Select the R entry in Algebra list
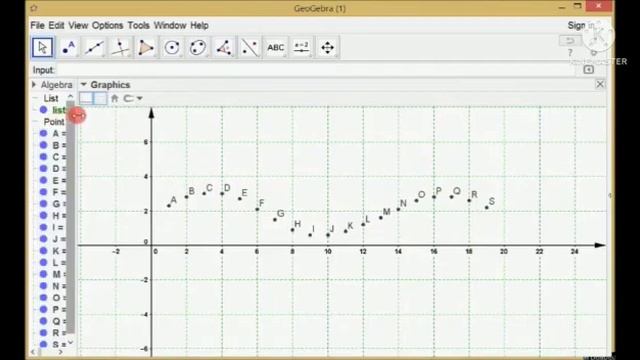 pyautogui.click(x=59, y=333)
